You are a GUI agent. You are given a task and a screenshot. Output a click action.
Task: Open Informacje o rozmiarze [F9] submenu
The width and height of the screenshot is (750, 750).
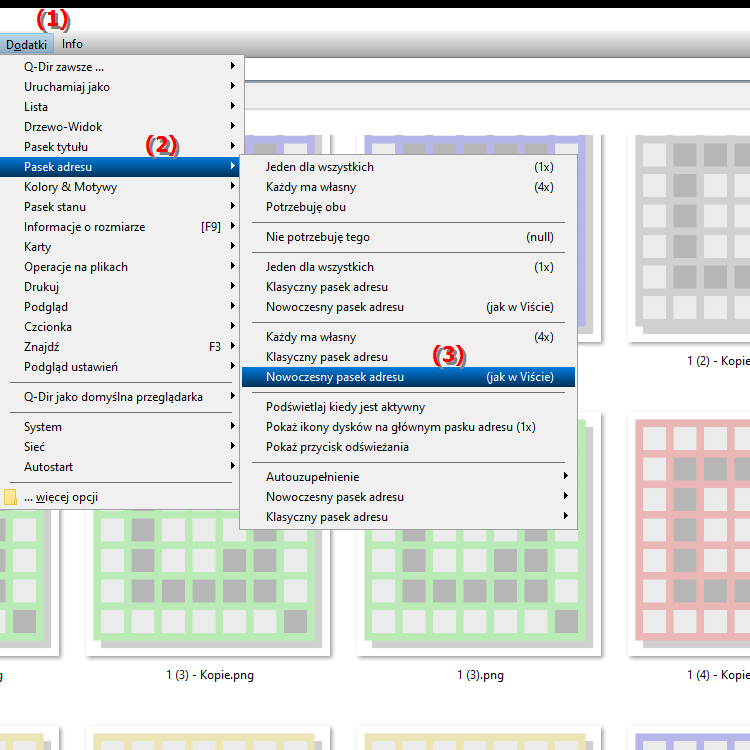tap(122, 227)
